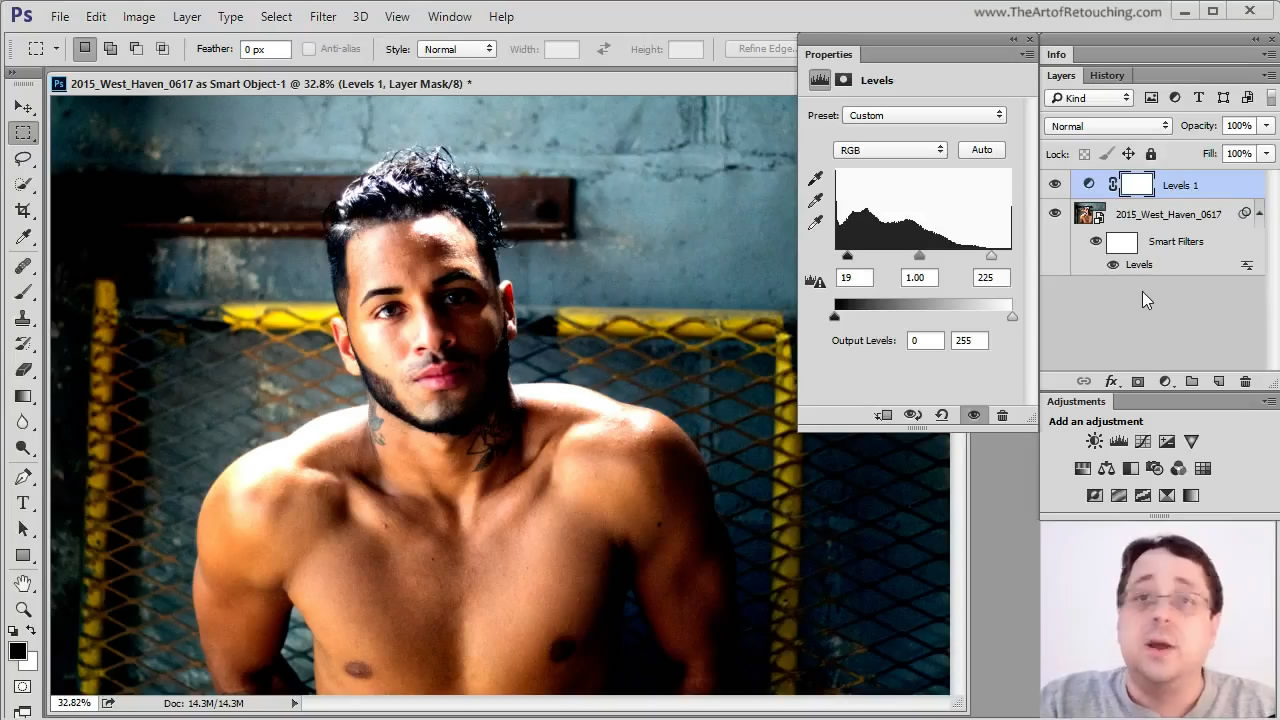The height and width of the screenshot is (720, 1280).
Task: Select the Zoom tool
Action: [x=23, y=609]
